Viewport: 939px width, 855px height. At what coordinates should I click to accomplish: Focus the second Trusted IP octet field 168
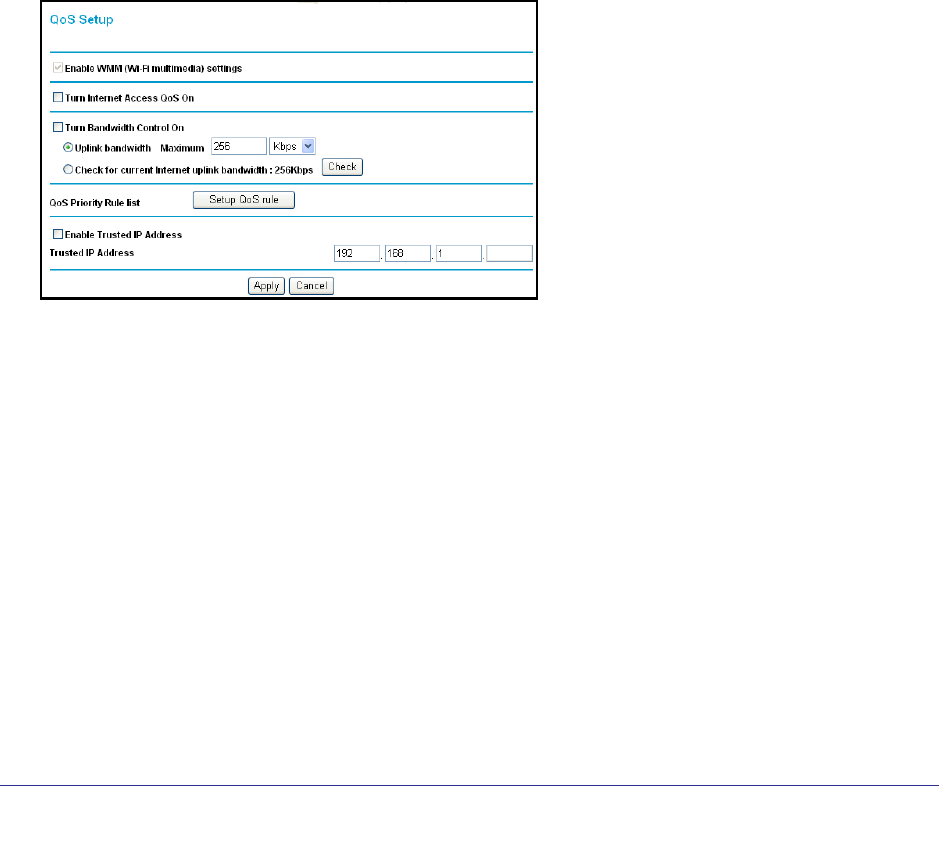[x=408, y=253]
